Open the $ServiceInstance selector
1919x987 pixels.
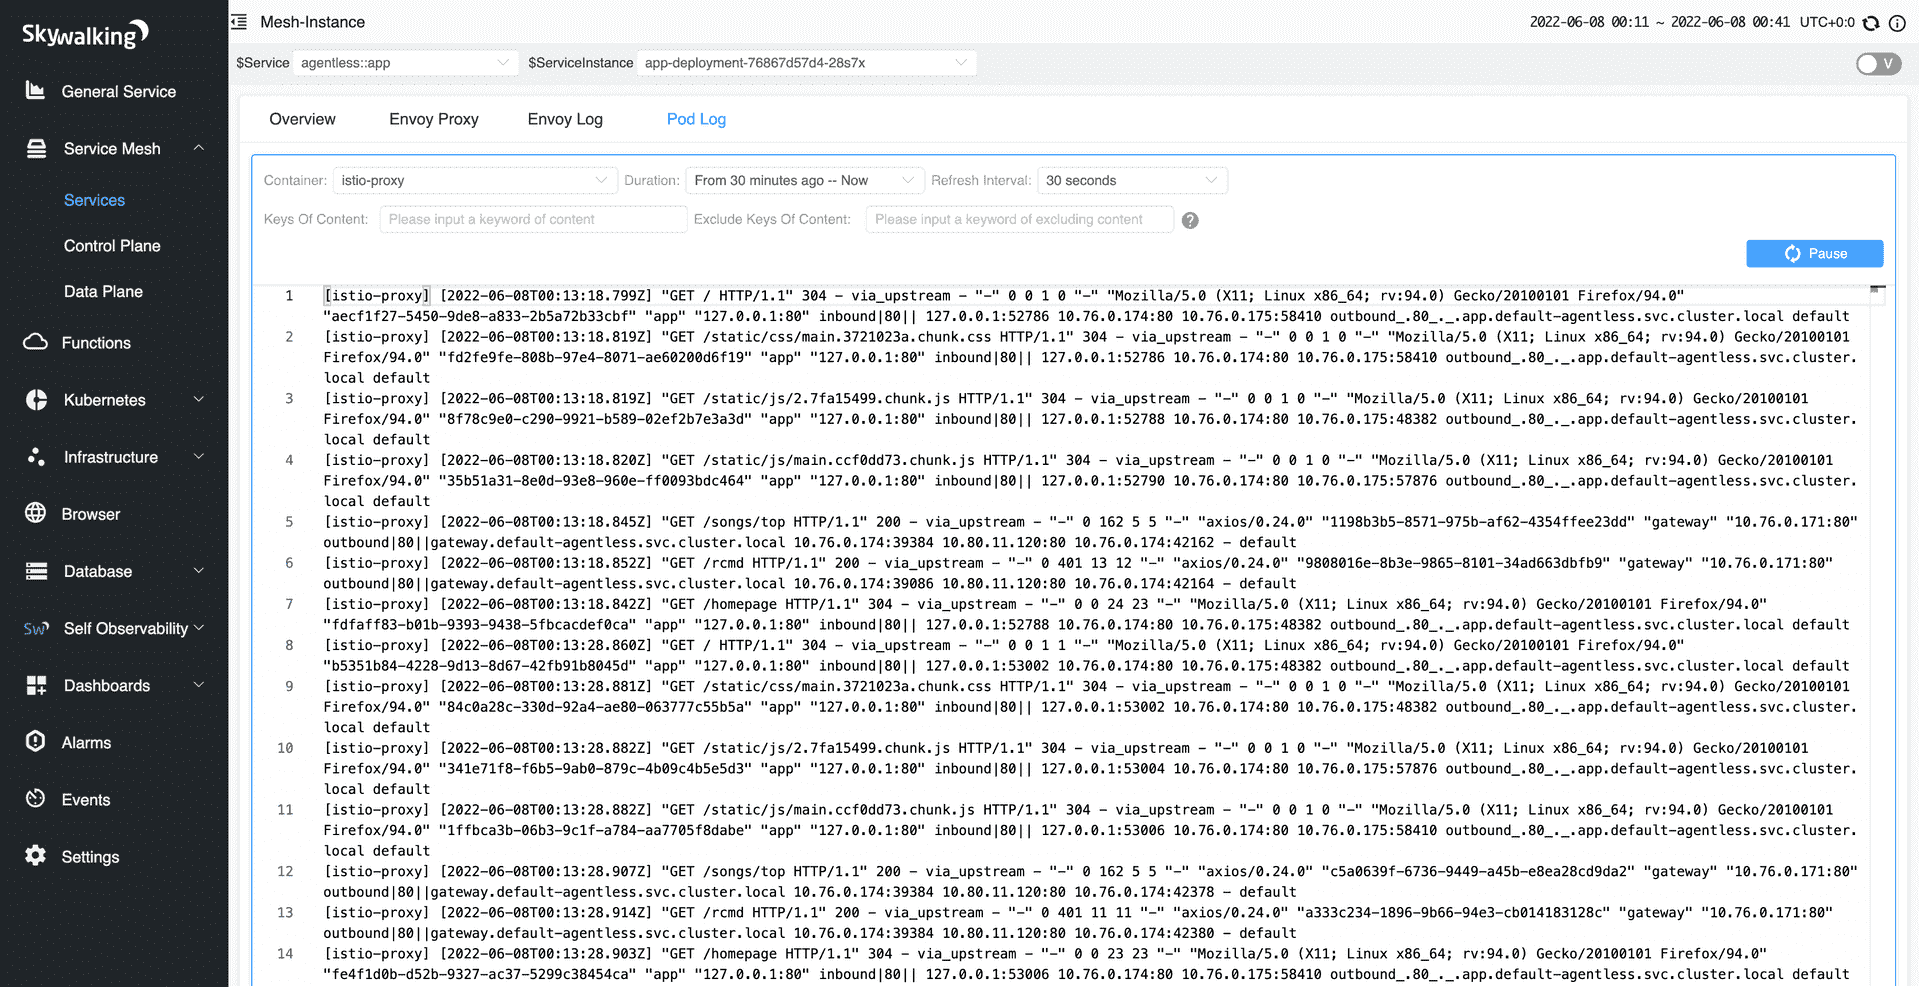point(805,63)
